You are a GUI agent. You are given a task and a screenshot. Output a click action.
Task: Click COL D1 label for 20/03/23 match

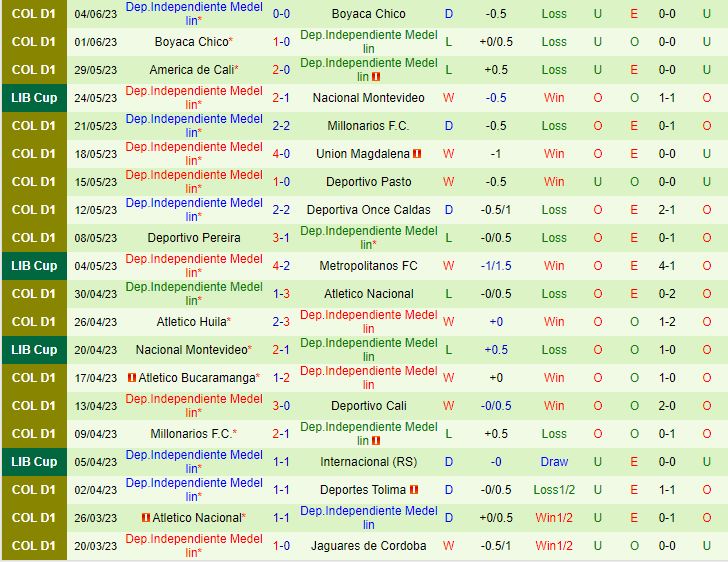[34, 546]
